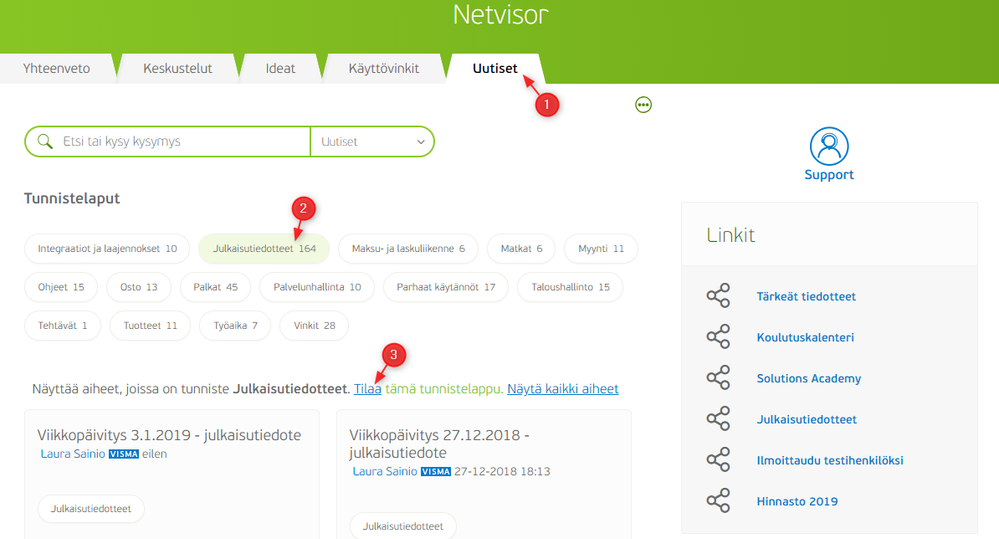Click share icon beside Tärkeät tiedotteet

point(718,296)
